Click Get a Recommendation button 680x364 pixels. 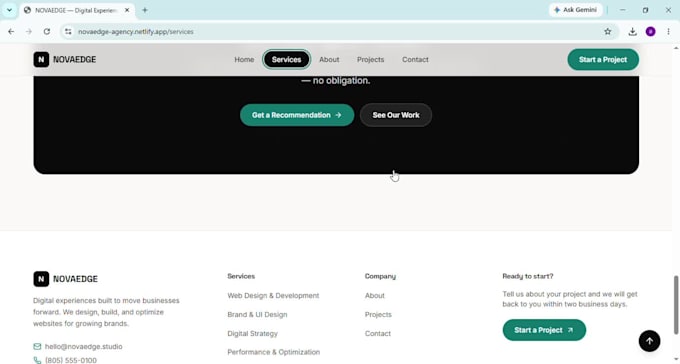[x=297, y=115]
